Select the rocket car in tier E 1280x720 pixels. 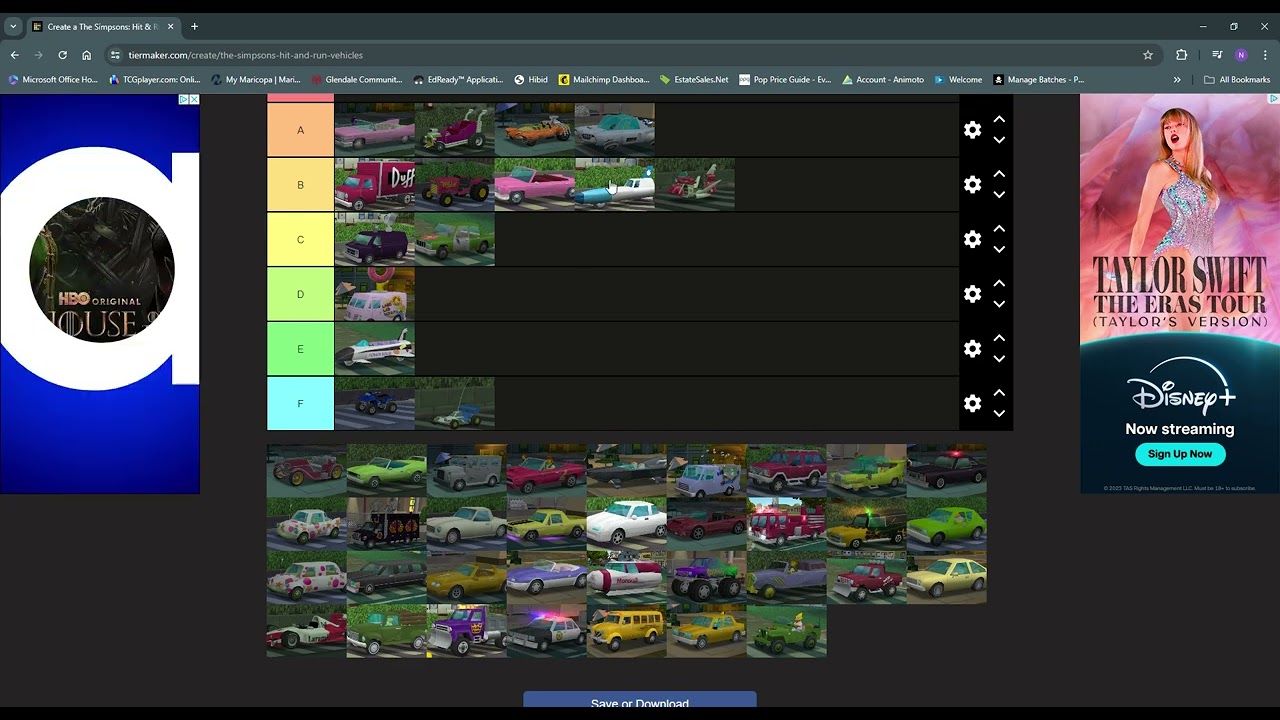pyautogui.click(x=375, y=349)
